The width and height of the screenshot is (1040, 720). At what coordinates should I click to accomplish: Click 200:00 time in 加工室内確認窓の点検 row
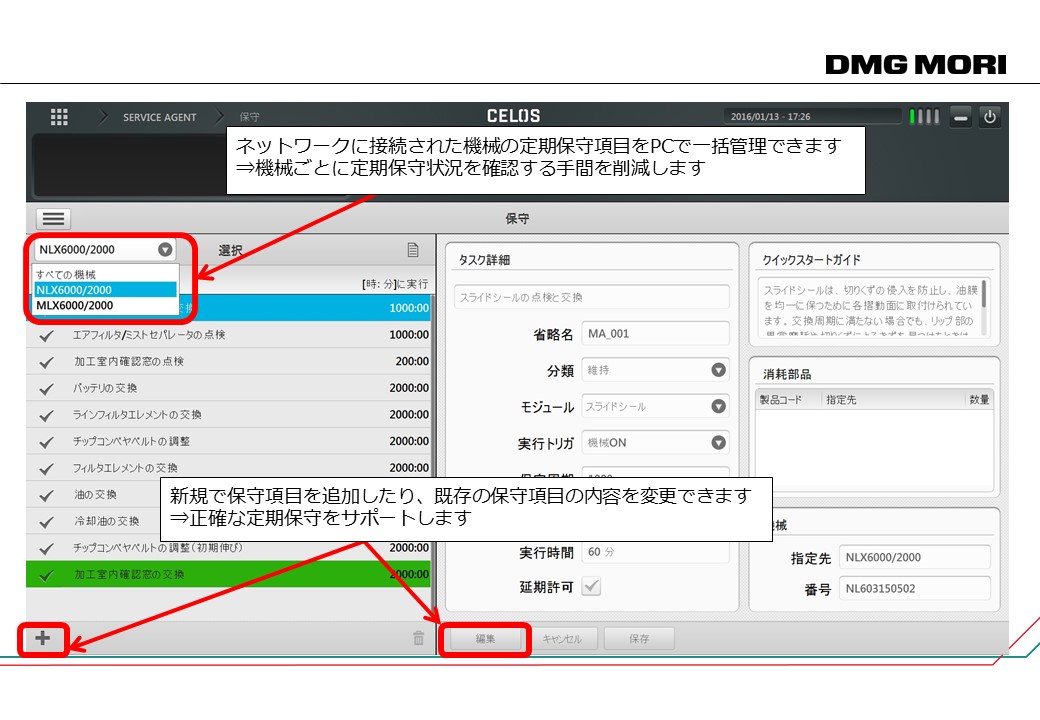point(412,361)
